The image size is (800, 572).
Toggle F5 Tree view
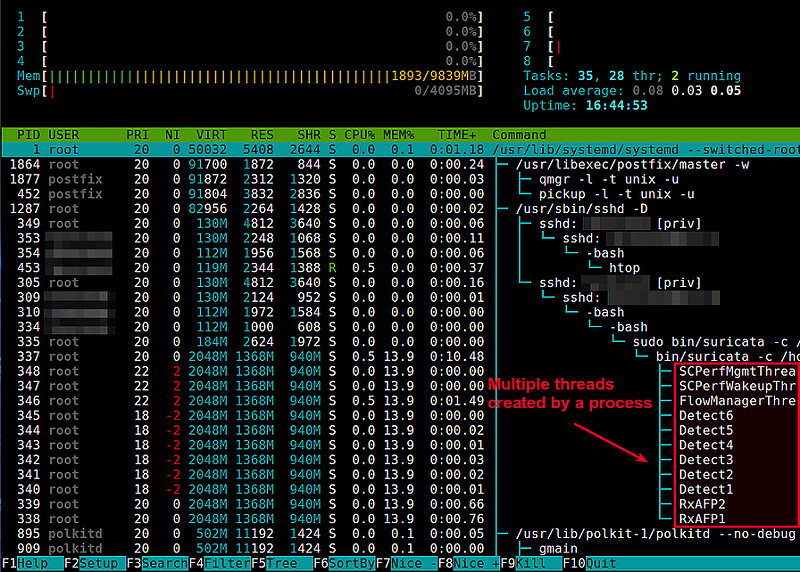tap(280, 564)
